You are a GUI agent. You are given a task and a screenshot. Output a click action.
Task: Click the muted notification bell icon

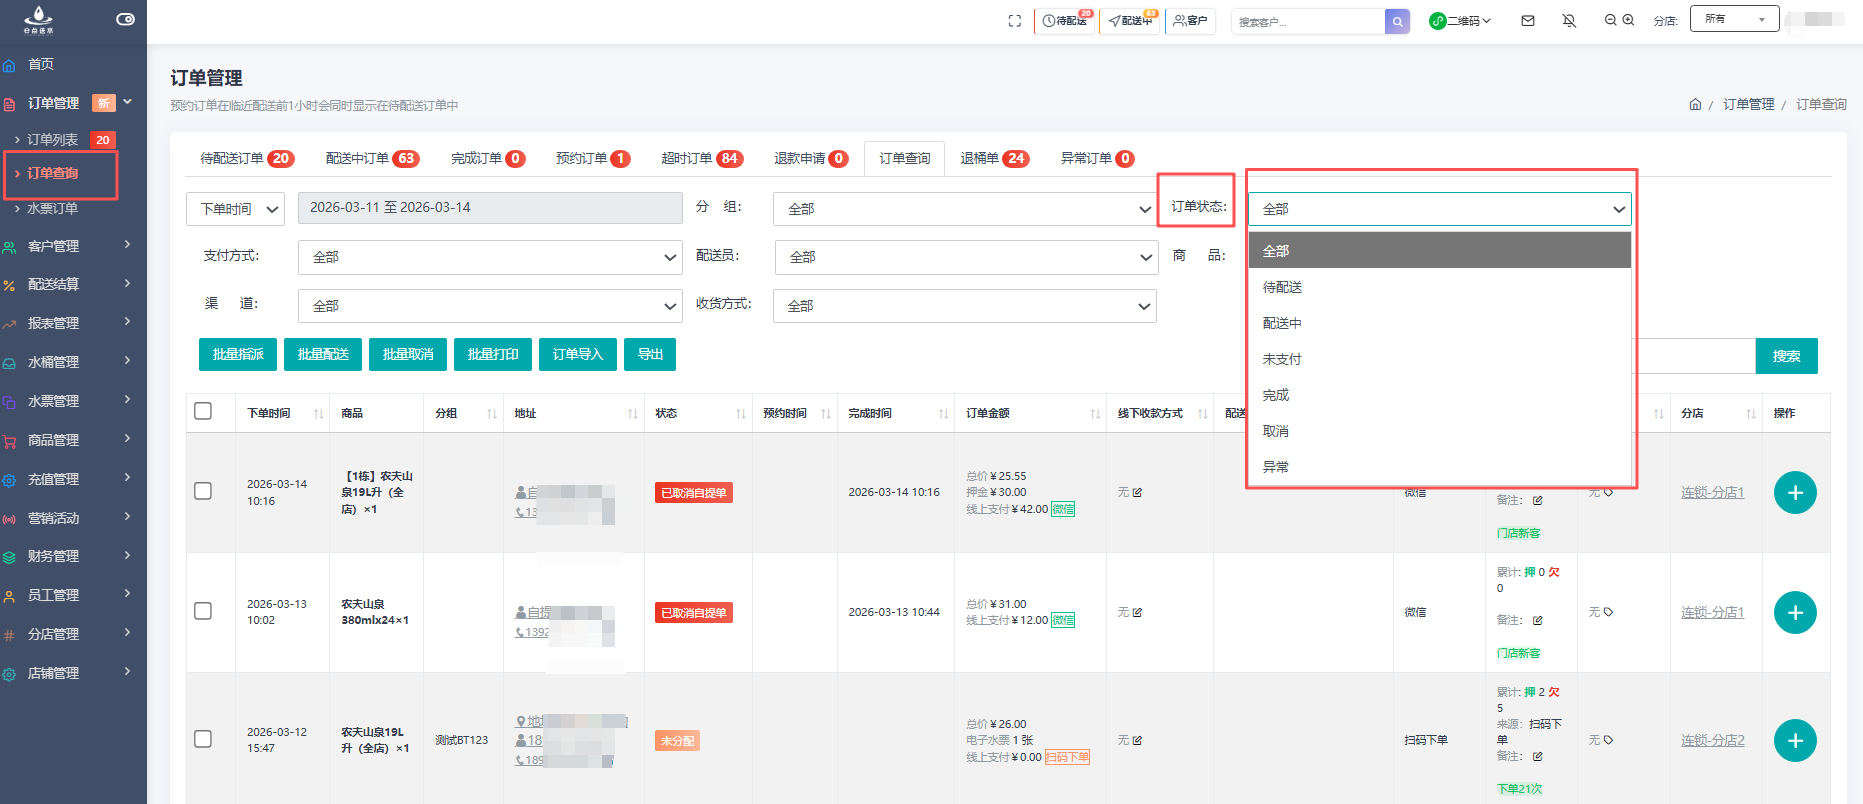coord(1569,20)
